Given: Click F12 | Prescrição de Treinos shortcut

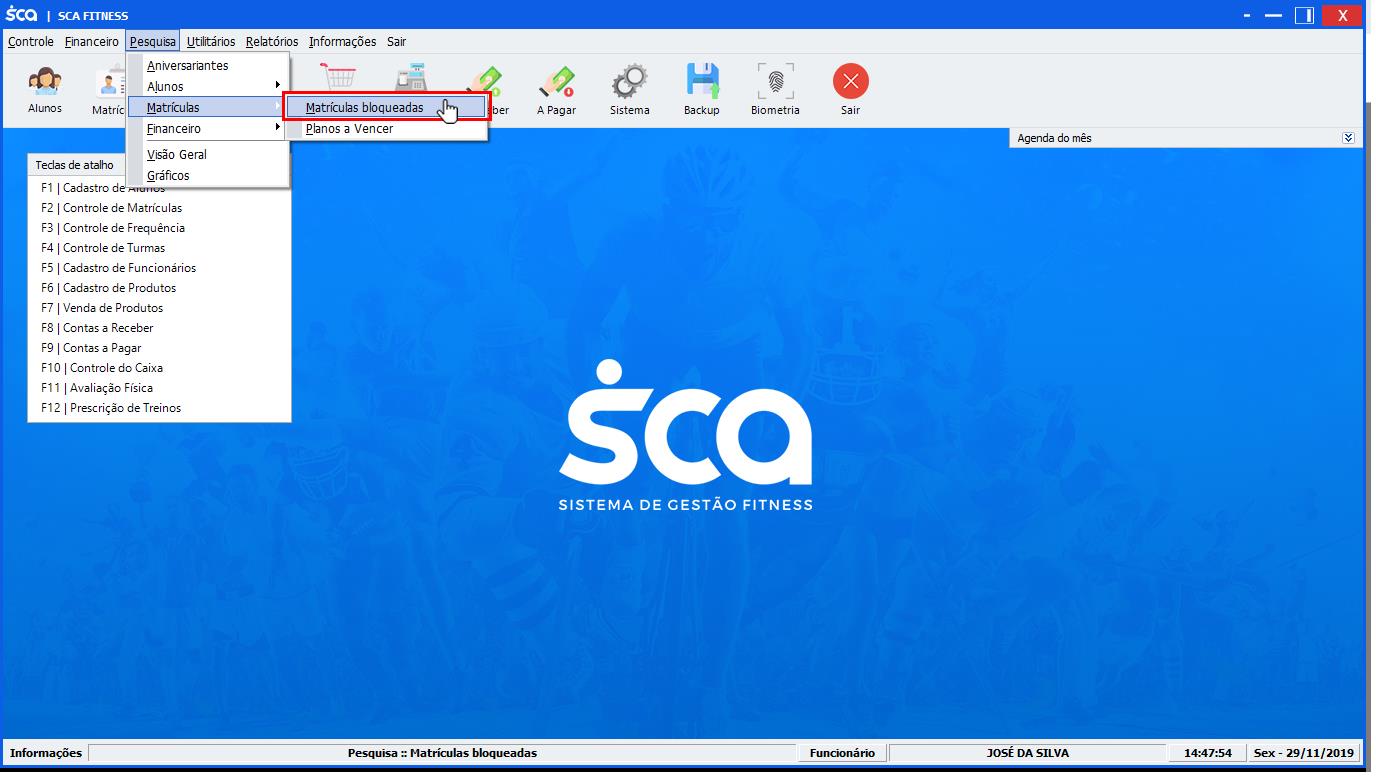Looking at the screenshot, I should pyautogui.click(x=111, y=408).
